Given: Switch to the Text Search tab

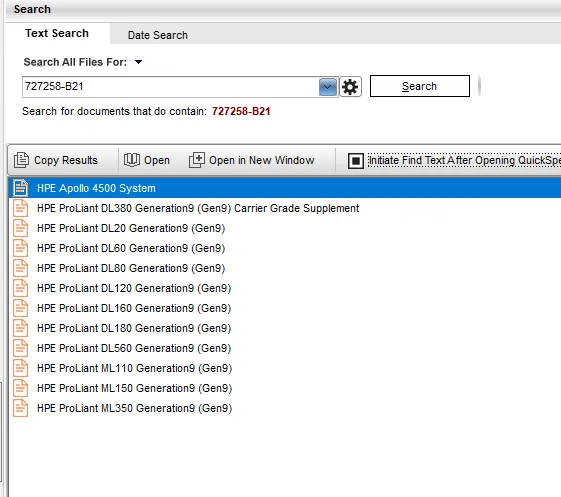Looking at the screenshot, I should (57, 33).
